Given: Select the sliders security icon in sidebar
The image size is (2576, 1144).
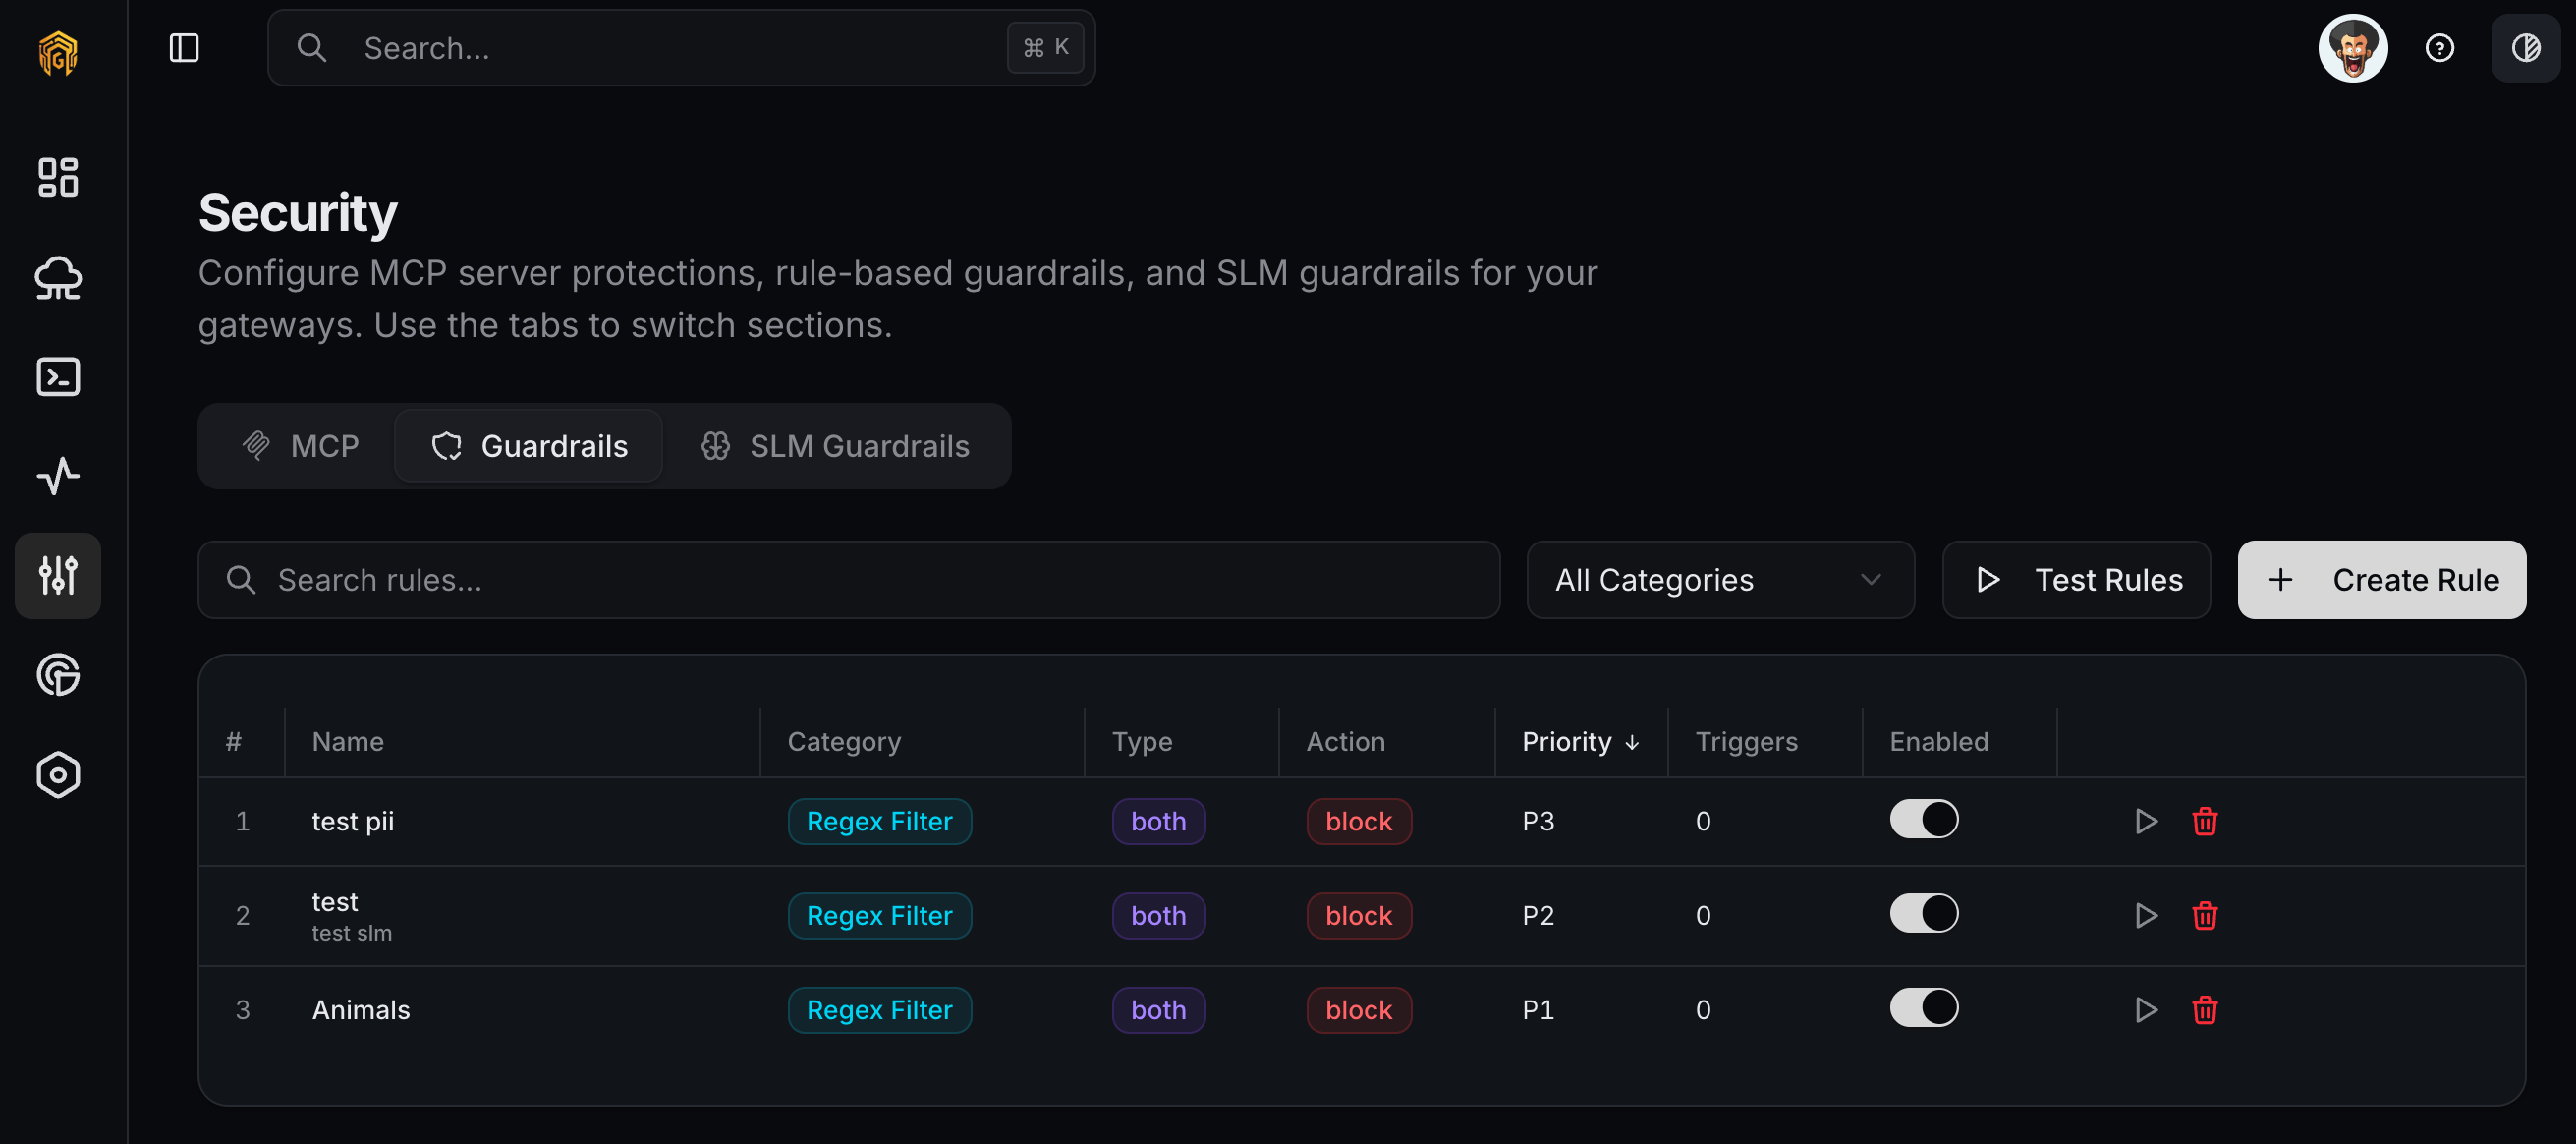Looking at the screenshot, I should [x=58, y=575].
